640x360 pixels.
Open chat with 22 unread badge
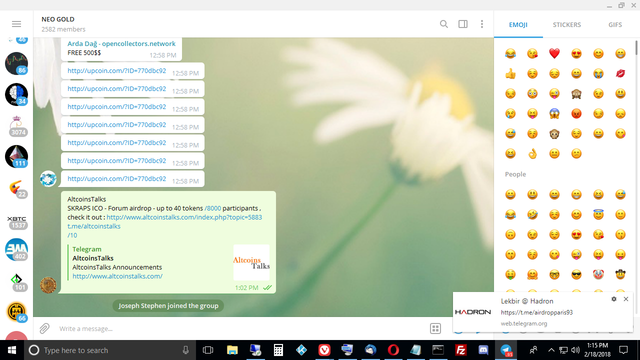16,188
